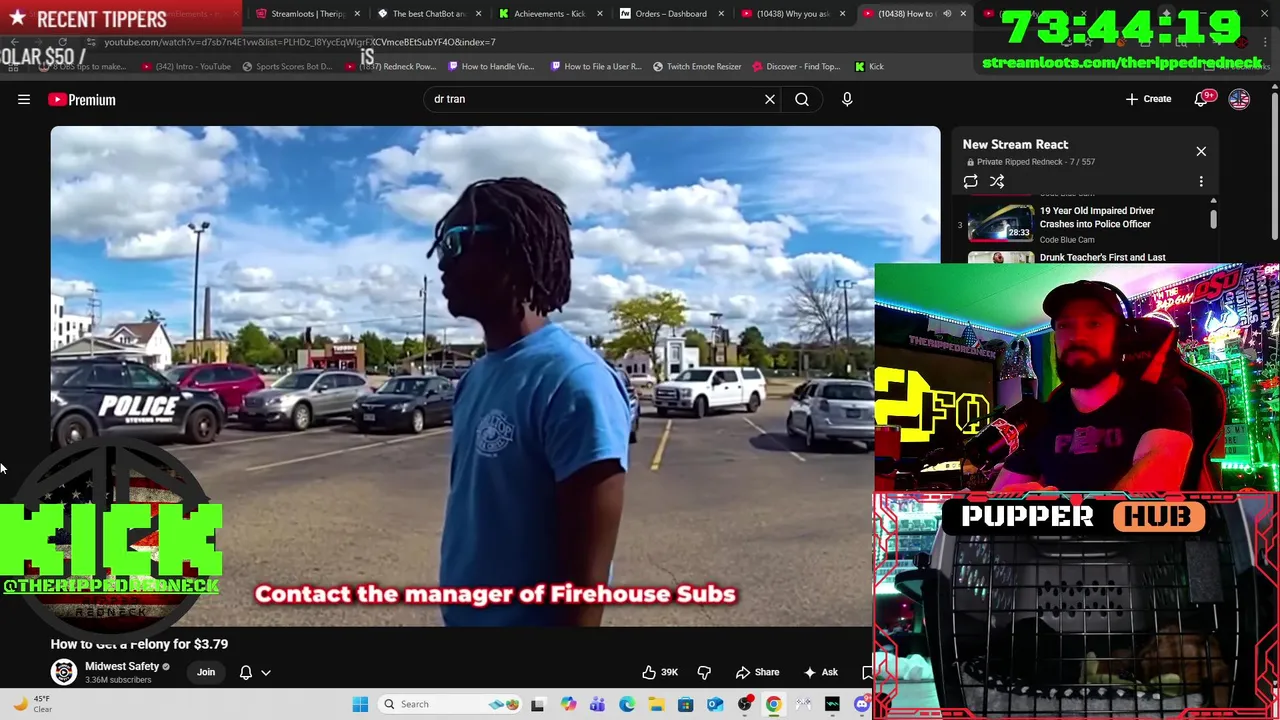The image size is (1280, 720).
Task: Click the browser address bar URL
Action: point(300,42)
